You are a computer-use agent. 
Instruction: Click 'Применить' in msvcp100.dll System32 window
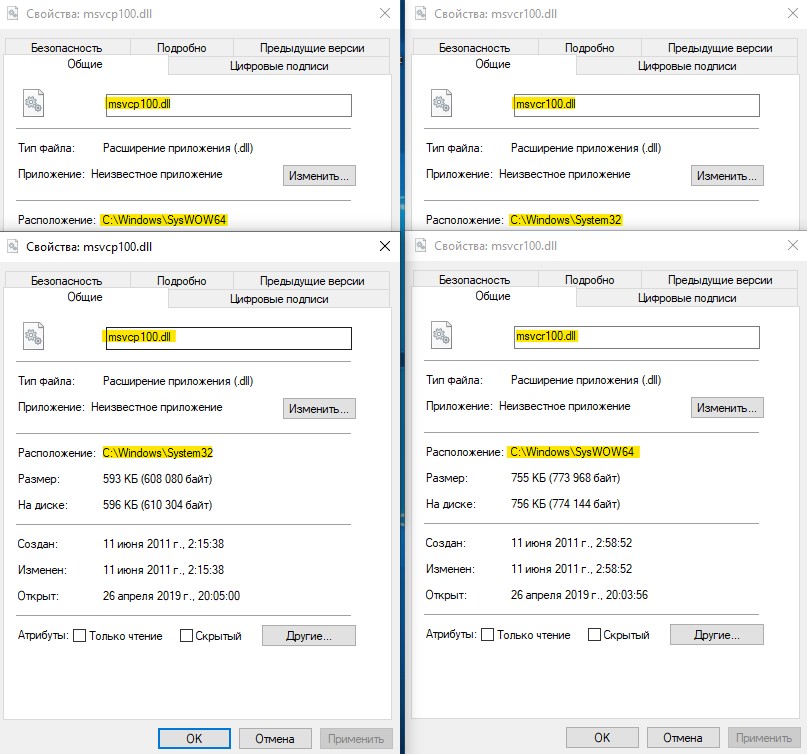coord(356,739)
